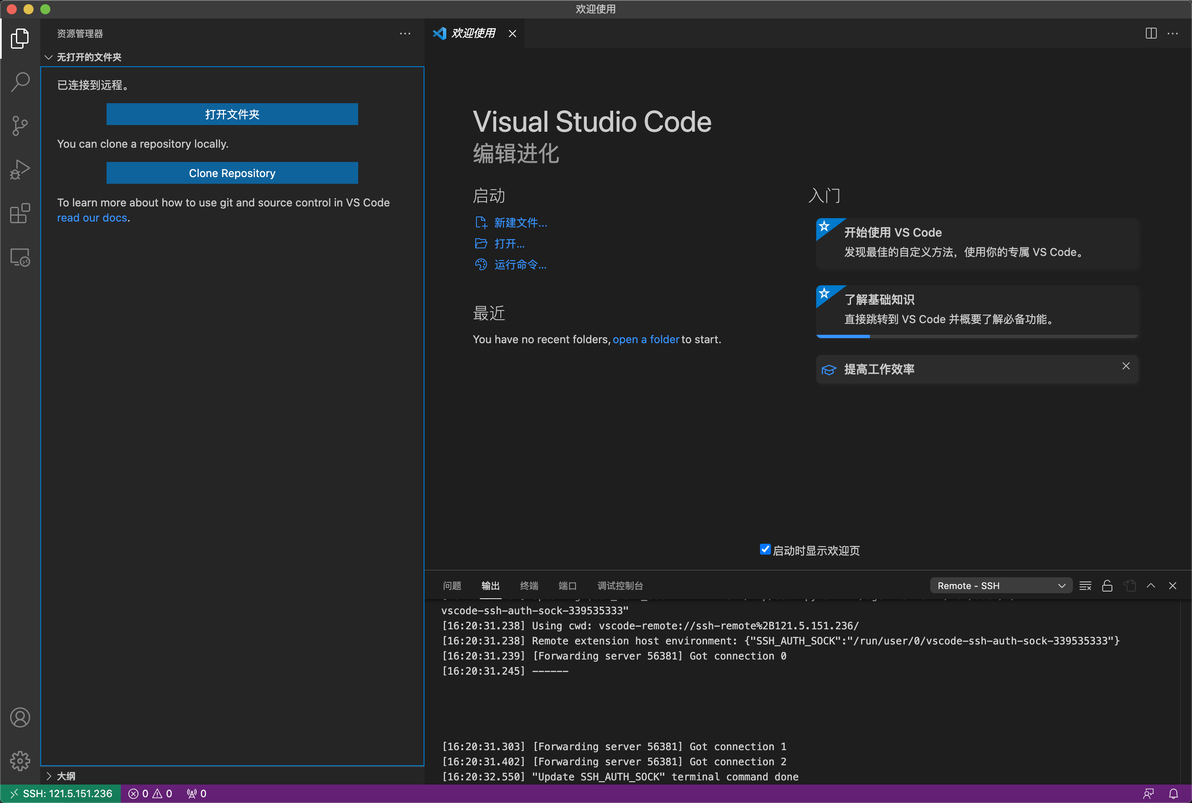Screen dimensions: 1192x803
Task: Switch to the 问题 panel tab
Action: 452,586
